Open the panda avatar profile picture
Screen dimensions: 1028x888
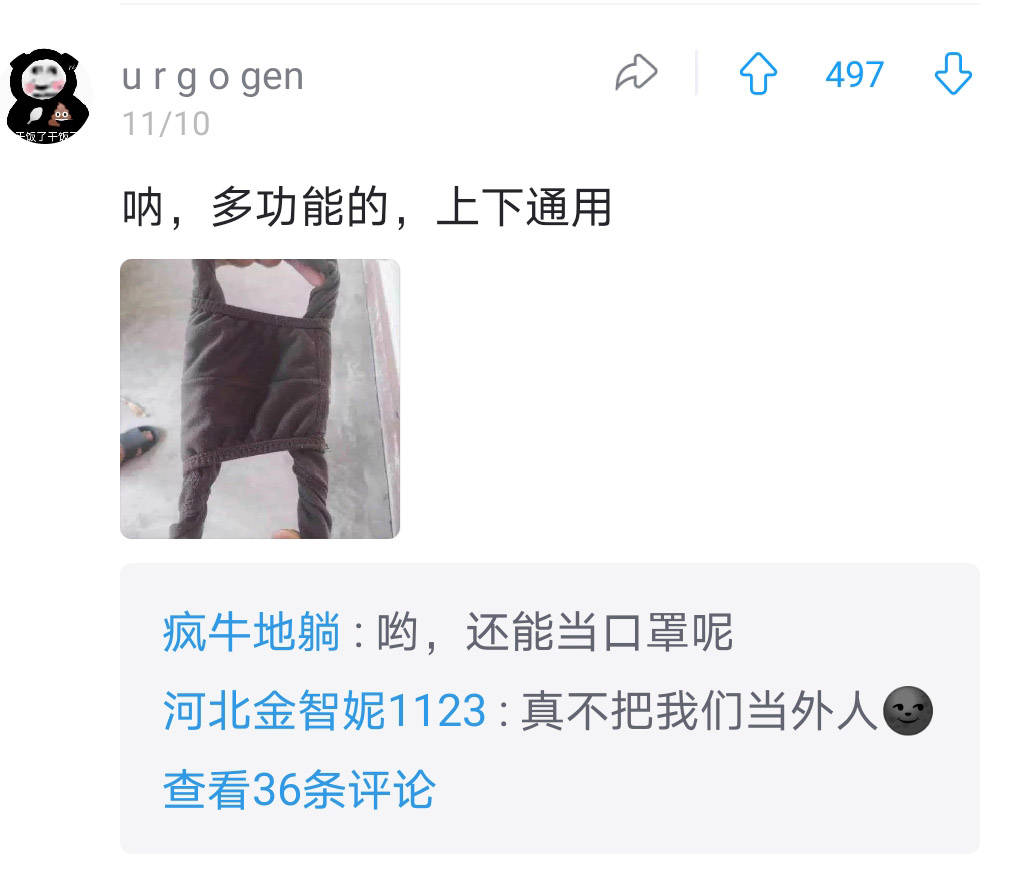(46, 96)
